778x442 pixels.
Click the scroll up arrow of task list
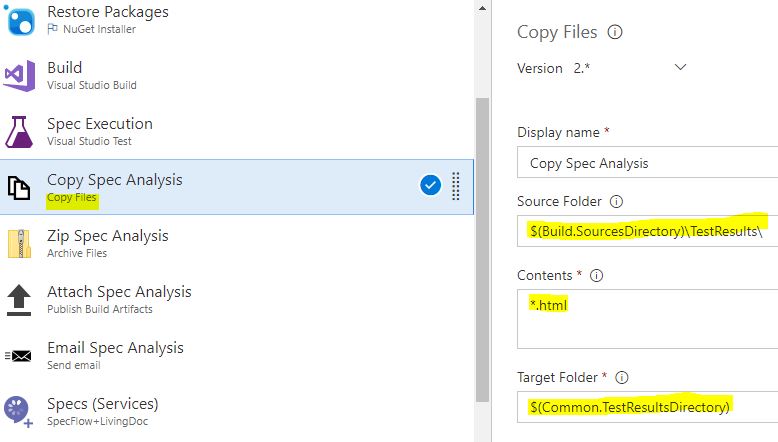[482, 8]
